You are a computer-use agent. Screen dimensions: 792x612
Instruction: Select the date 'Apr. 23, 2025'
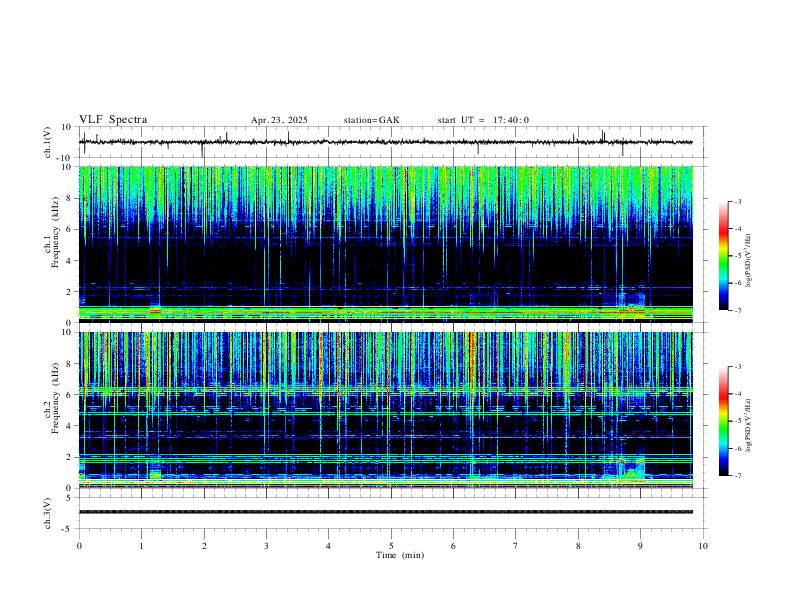[x=279, y=120]
